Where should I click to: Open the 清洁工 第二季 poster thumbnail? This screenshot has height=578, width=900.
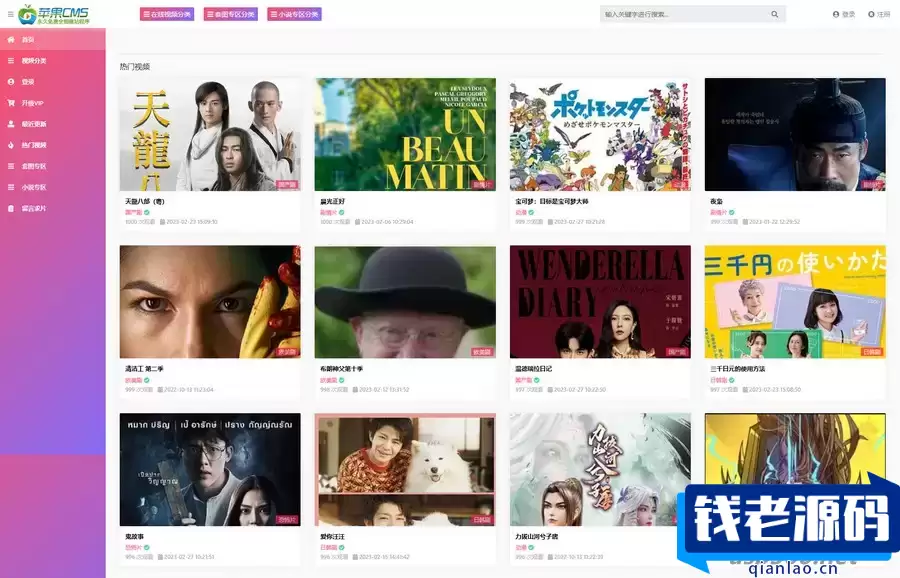click(x=210, y=302)
